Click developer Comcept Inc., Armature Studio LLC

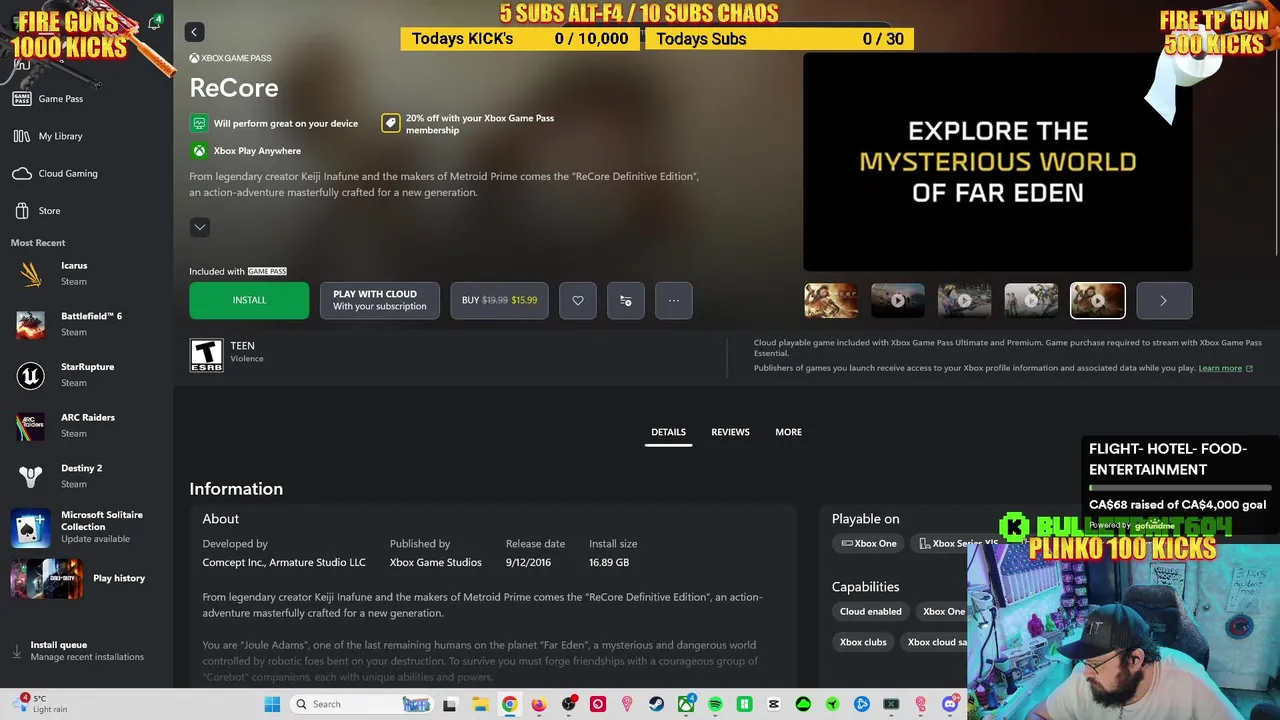click(284, 562)
